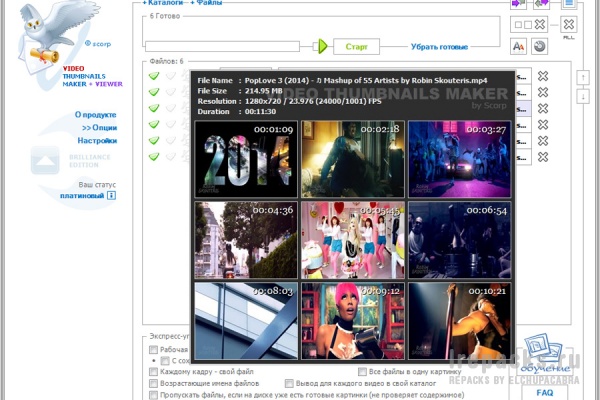Click the Убрать готовые link
600x400 pixels.
[439, 47]
